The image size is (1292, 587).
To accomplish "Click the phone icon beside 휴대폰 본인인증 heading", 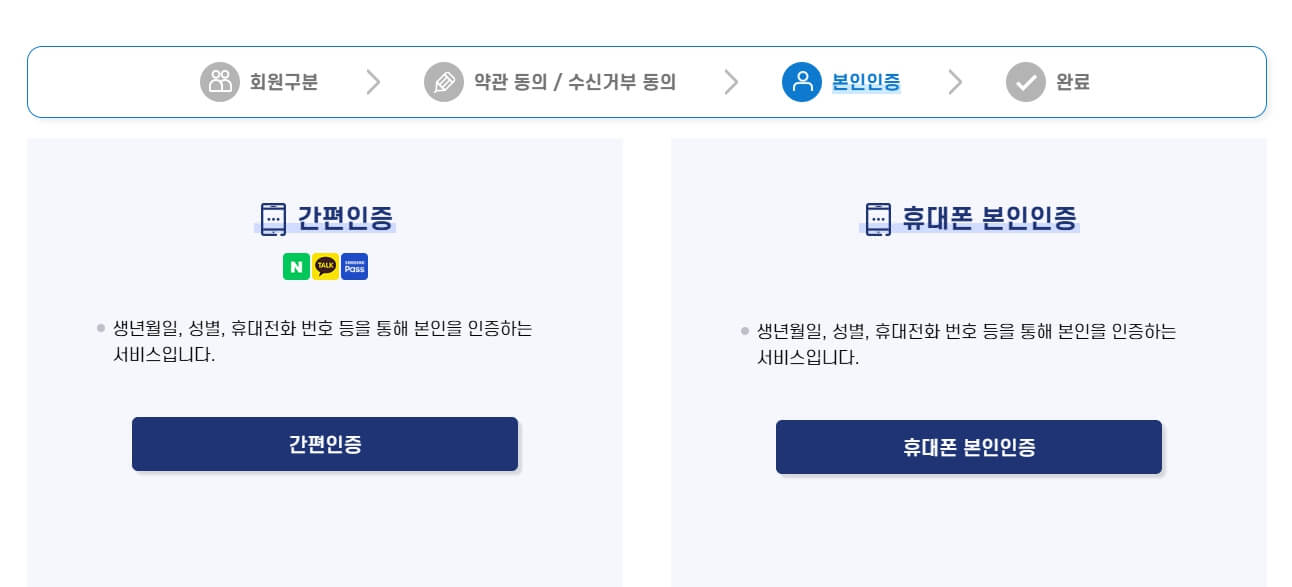I will coord(878,220).
